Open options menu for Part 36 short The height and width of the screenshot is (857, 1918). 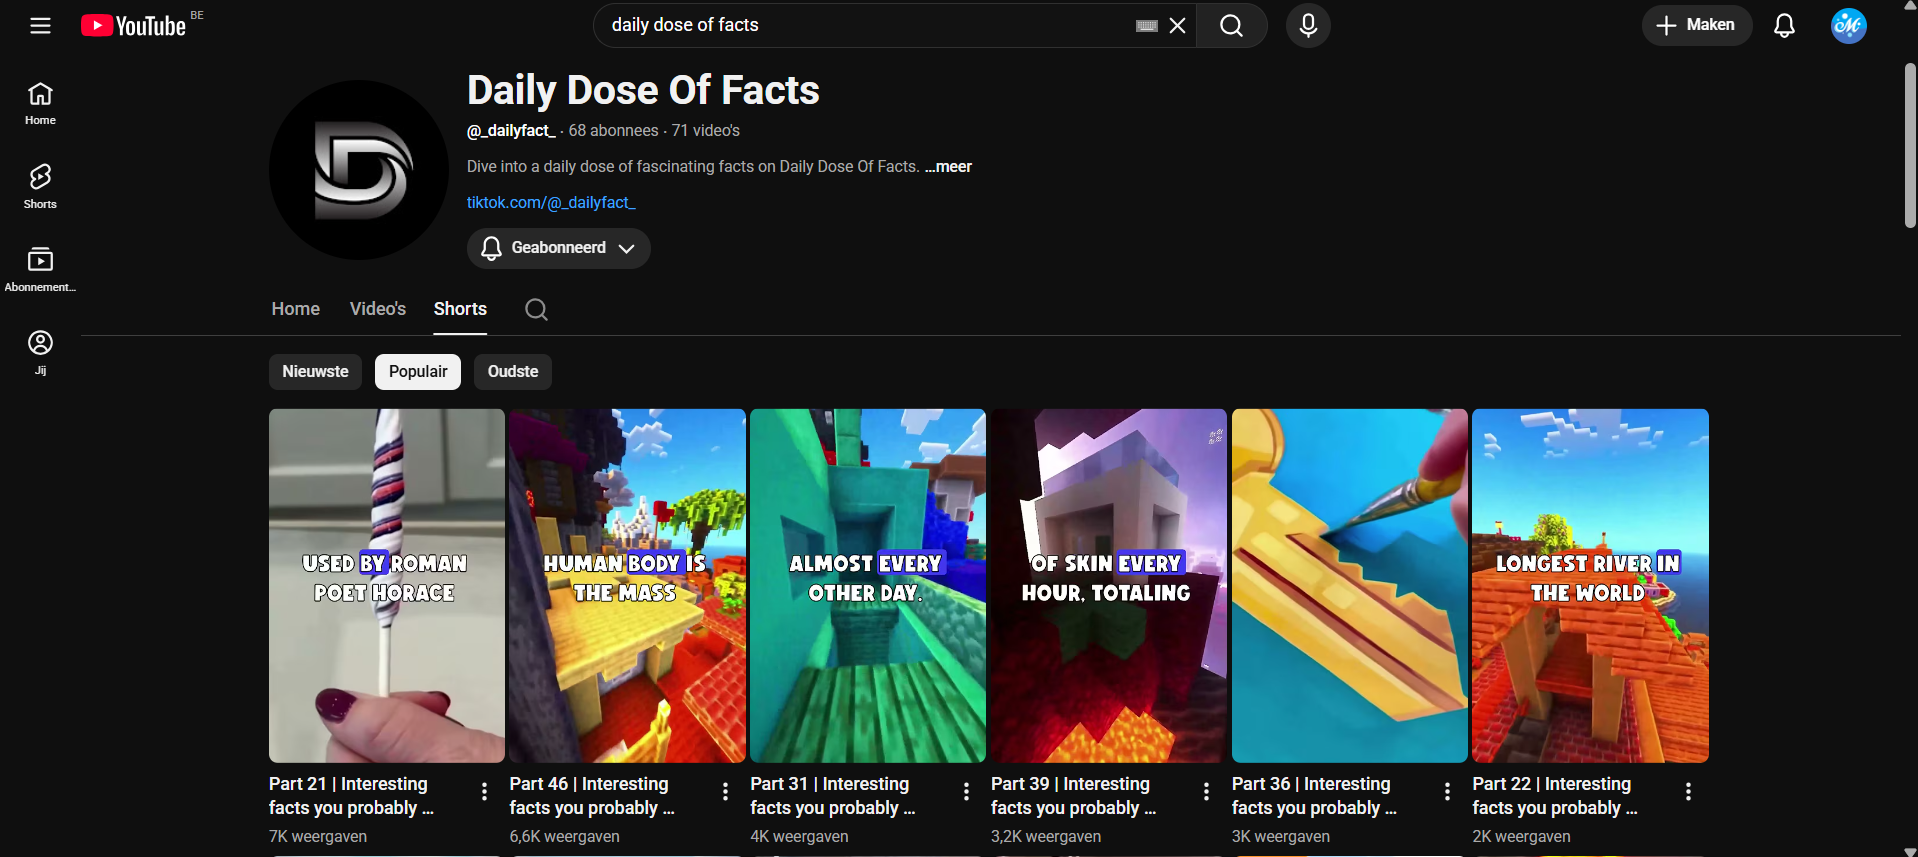(1447, 792)
